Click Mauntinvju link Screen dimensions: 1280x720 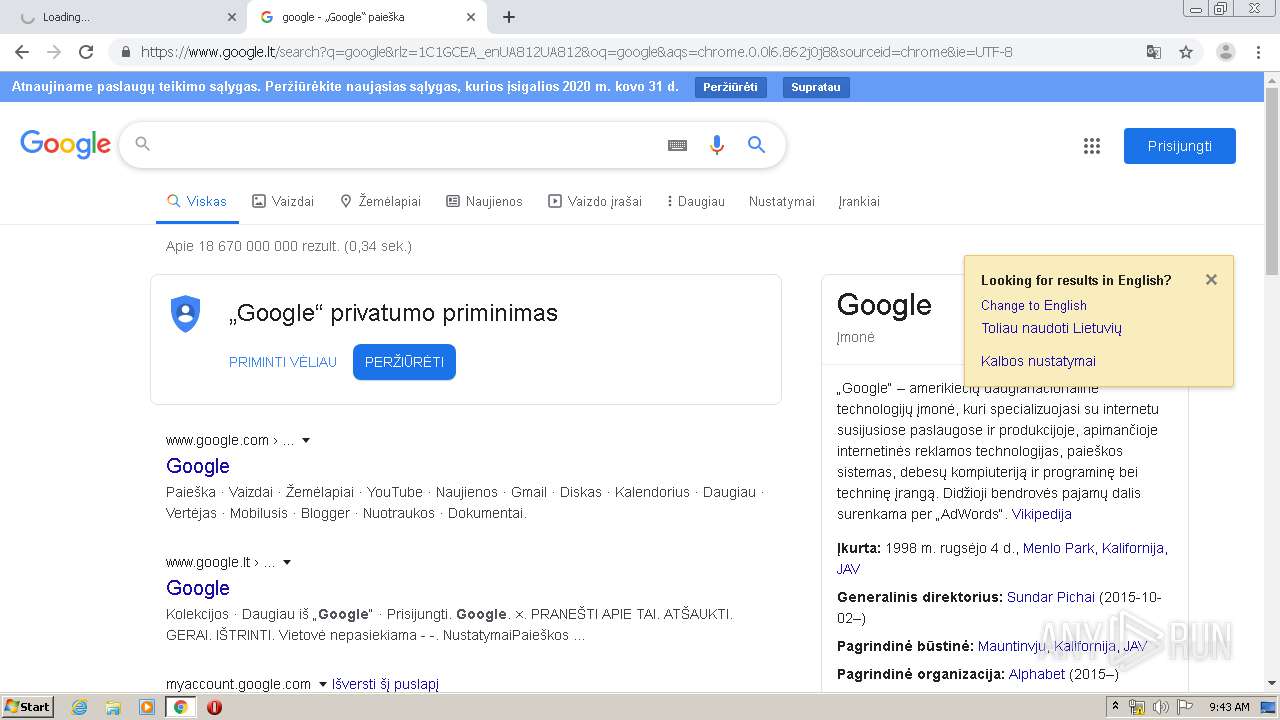(x=1012, y=646)
